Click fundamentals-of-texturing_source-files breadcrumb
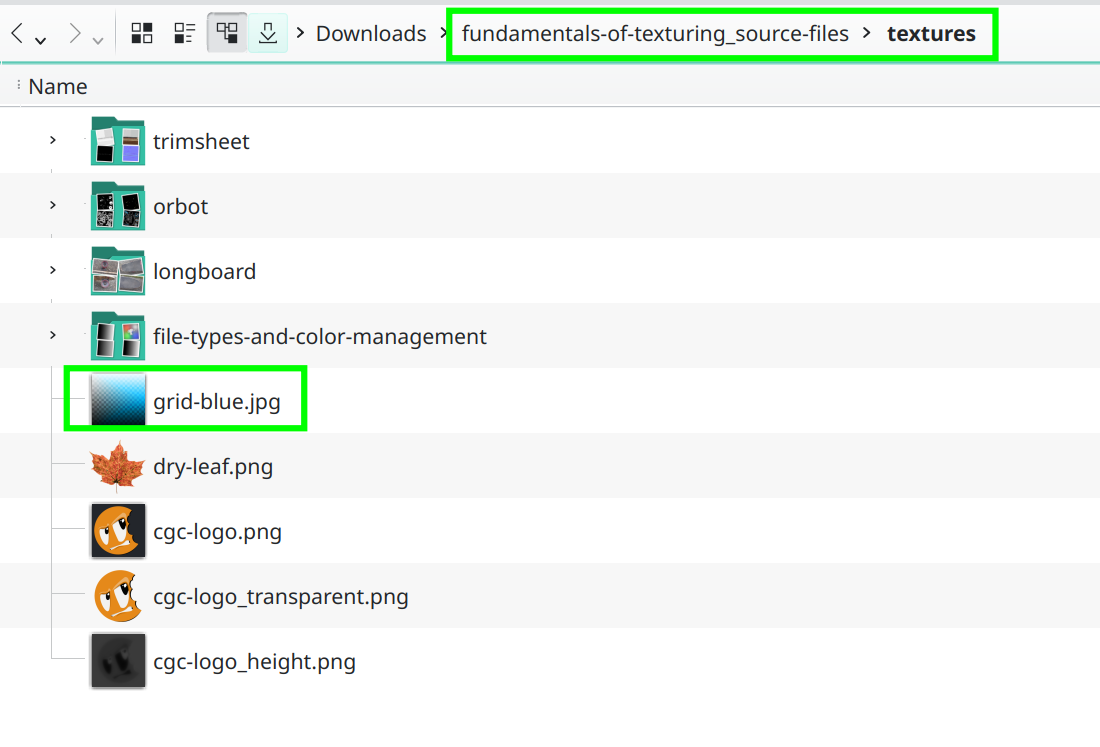The height and width of the screenshot is (747, 1100). pos(655,34)
